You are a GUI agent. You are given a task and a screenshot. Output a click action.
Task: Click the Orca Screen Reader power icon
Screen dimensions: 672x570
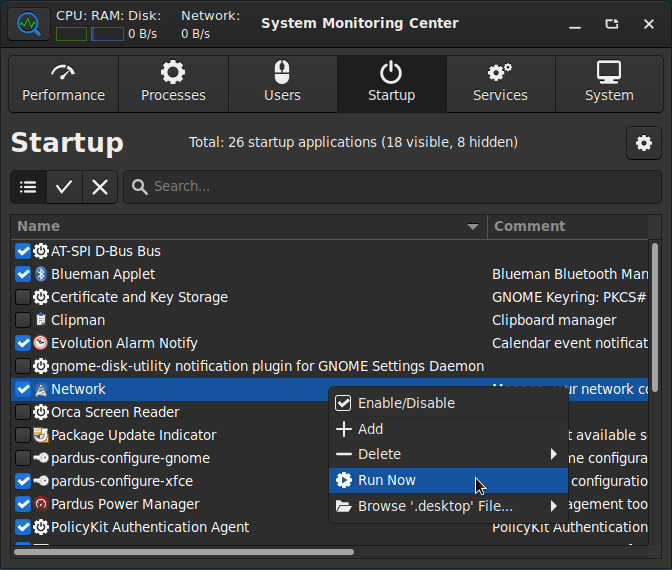pyautogui.click(x=41, y=412)
